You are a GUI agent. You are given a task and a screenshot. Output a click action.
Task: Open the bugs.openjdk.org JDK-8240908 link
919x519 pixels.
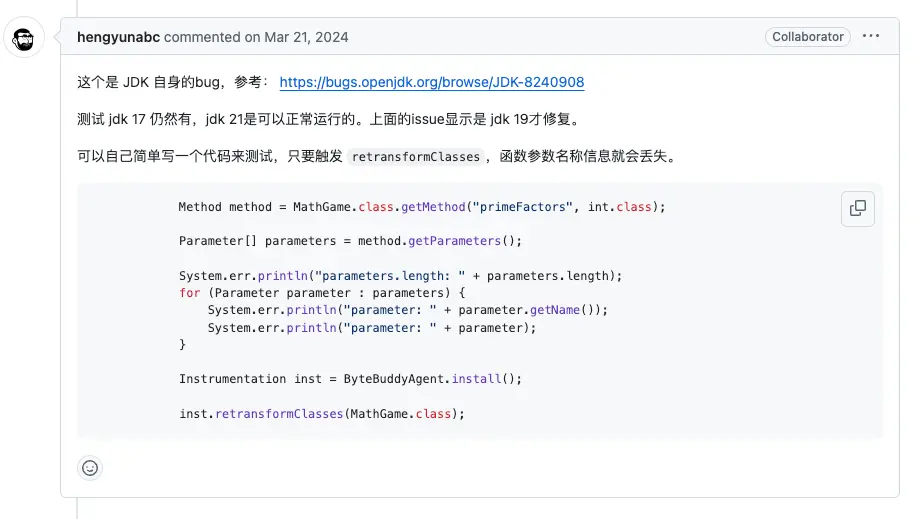(432, 82)
